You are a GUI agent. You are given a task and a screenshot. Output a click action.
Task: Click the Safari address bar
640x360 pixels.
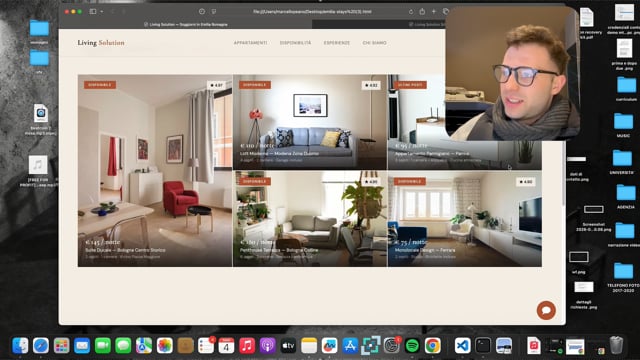pos(312,11)
